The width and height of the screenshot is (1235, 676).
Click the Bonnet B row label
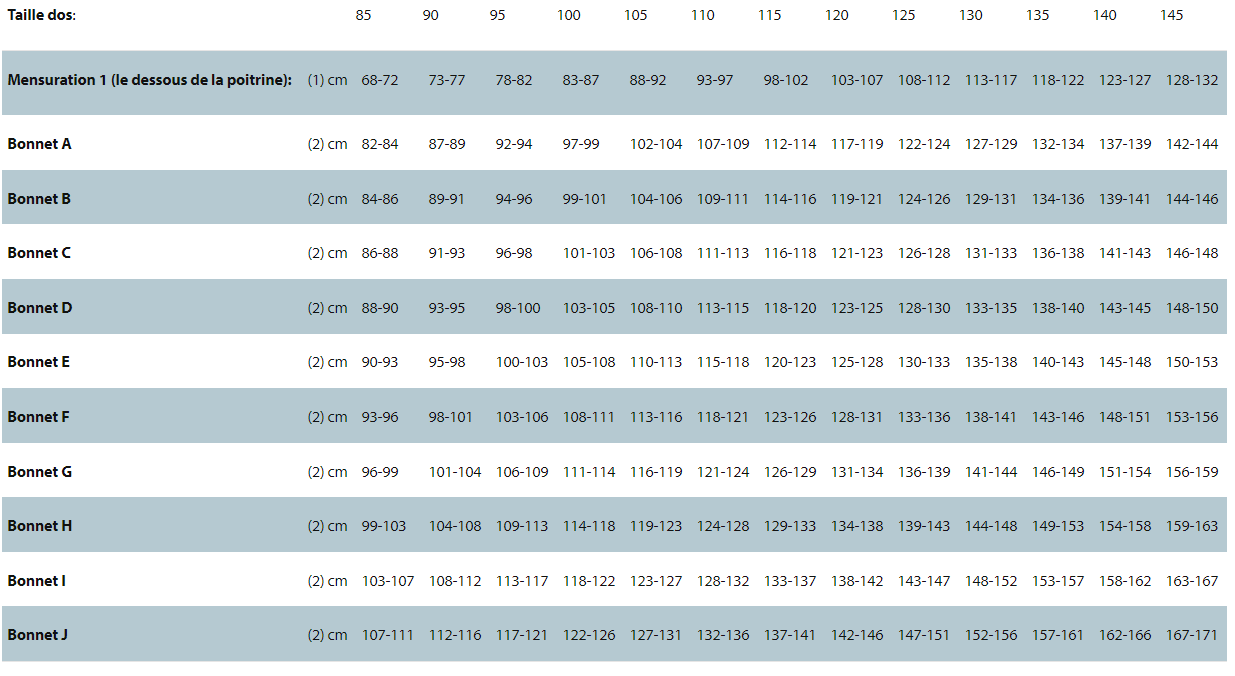39,198
